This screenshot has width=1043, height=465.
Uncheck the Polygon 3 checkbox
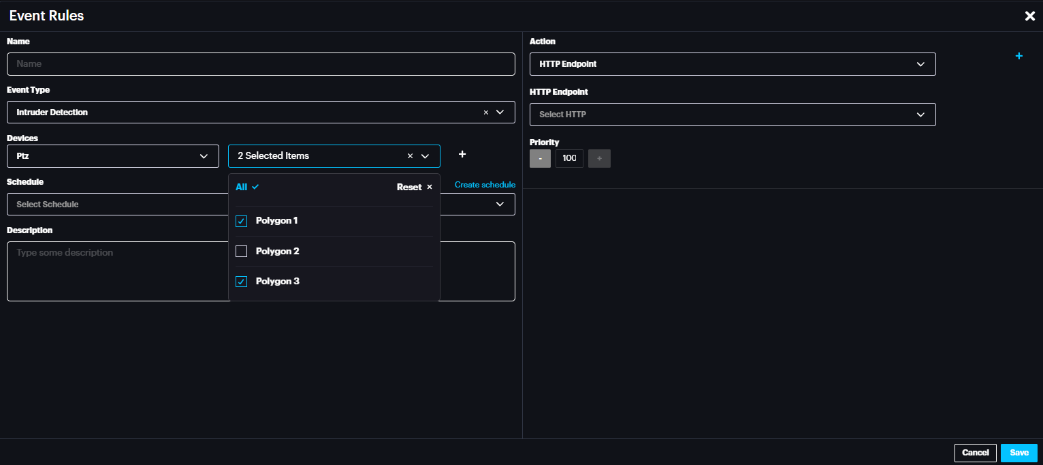(x=241, y=281)
